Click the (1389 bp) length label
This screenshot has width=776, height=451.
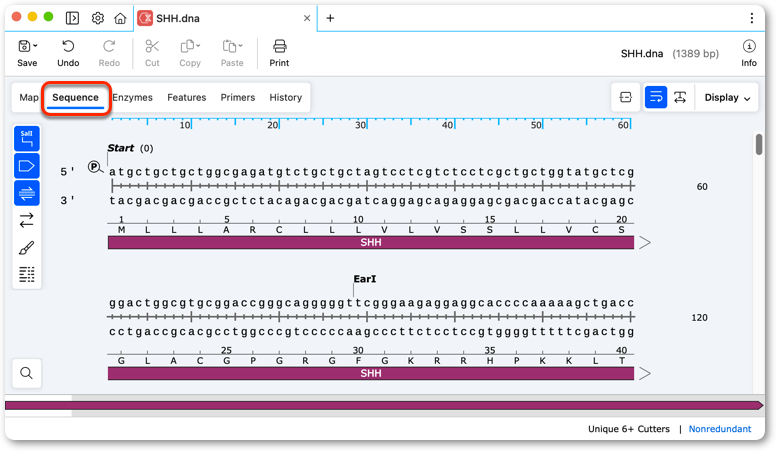695,53
